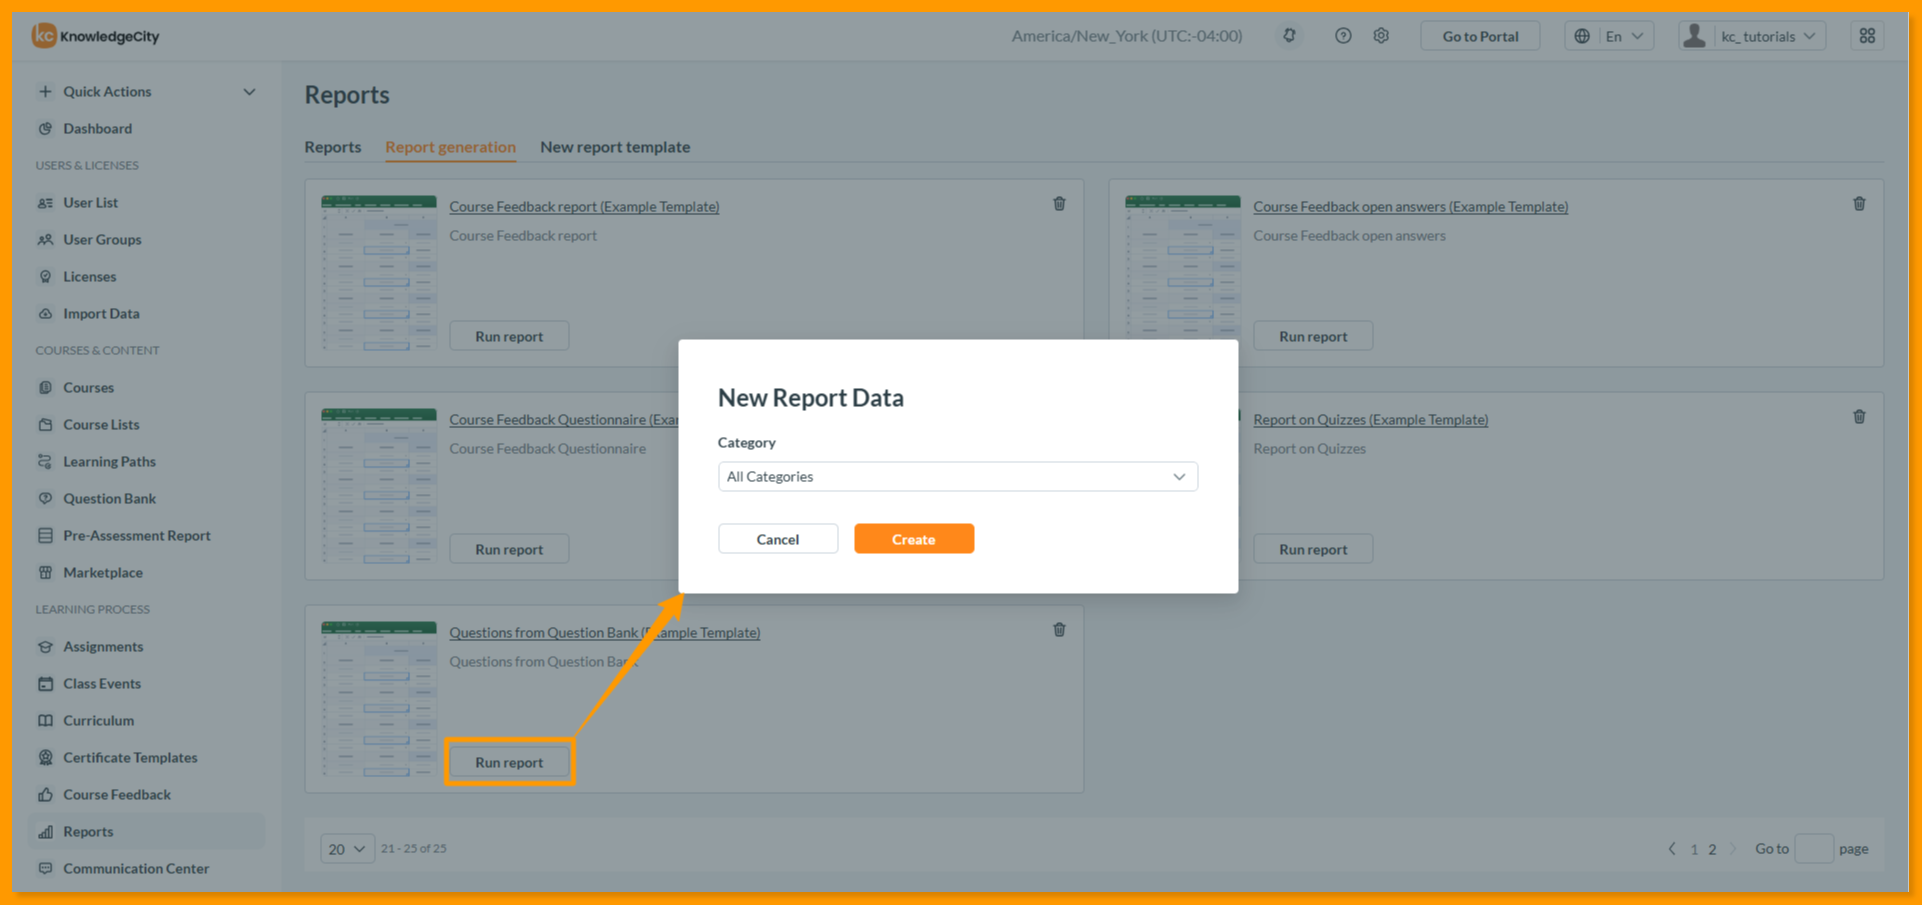
Task: Open Marketplace in sidebar
Action: click(x=102, y=572)
